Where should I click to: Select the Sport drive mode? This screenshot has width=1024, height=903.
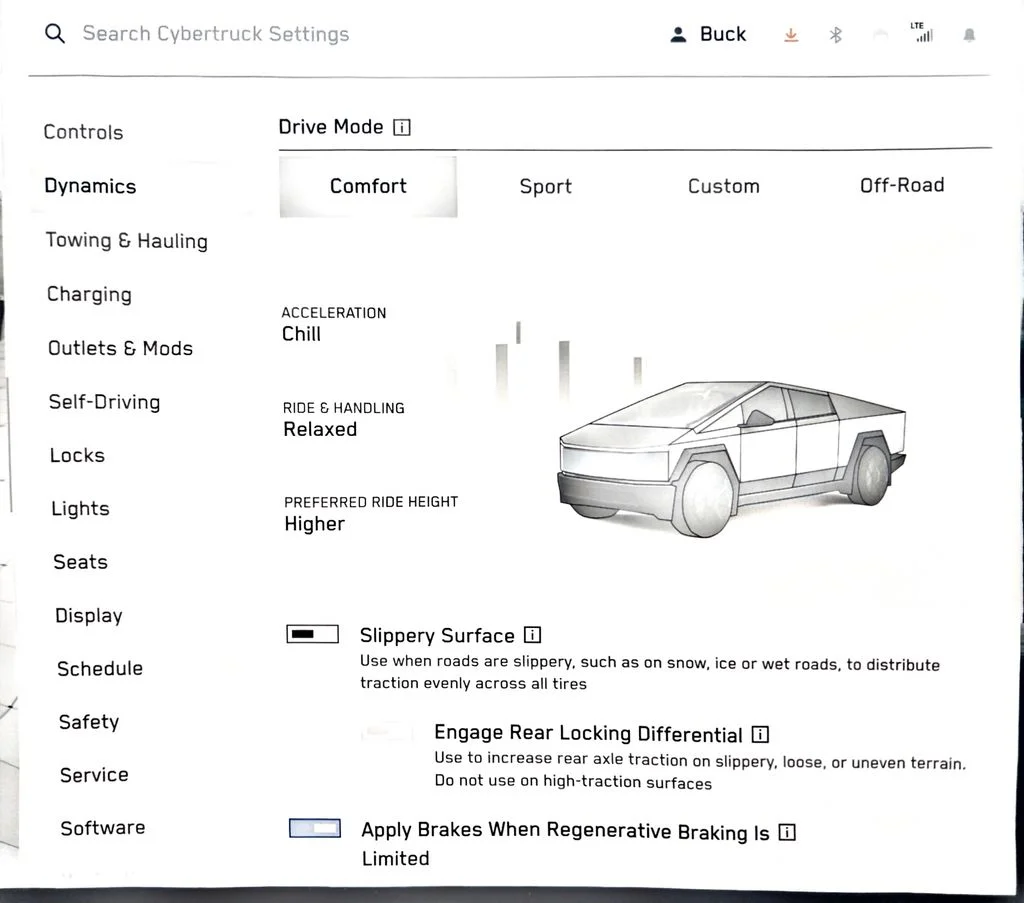546,186
